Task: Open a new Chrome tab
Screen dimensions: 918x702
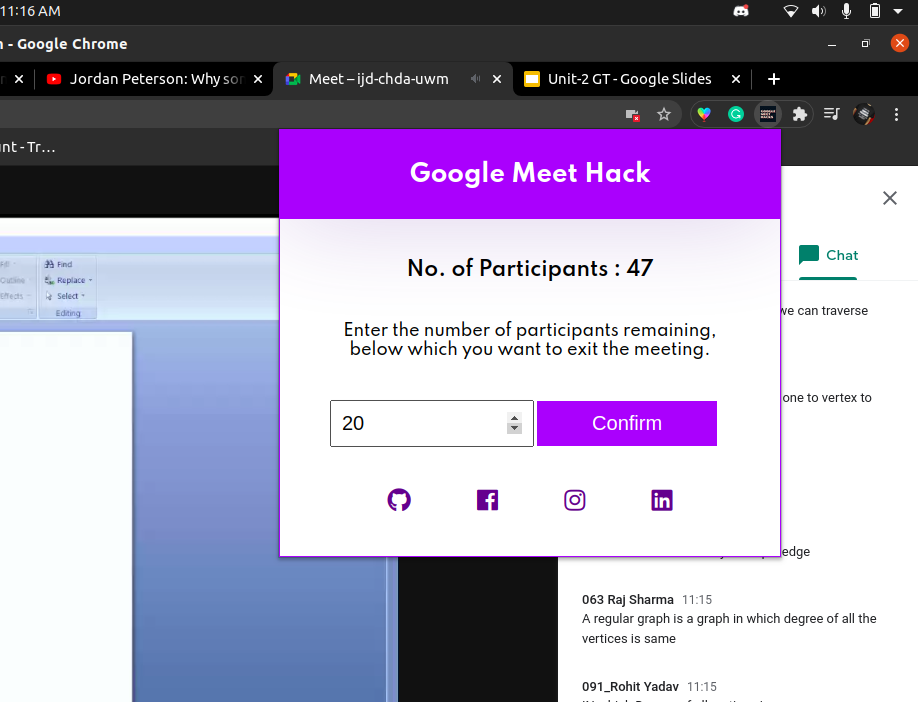Action: [x=773, y=79]
